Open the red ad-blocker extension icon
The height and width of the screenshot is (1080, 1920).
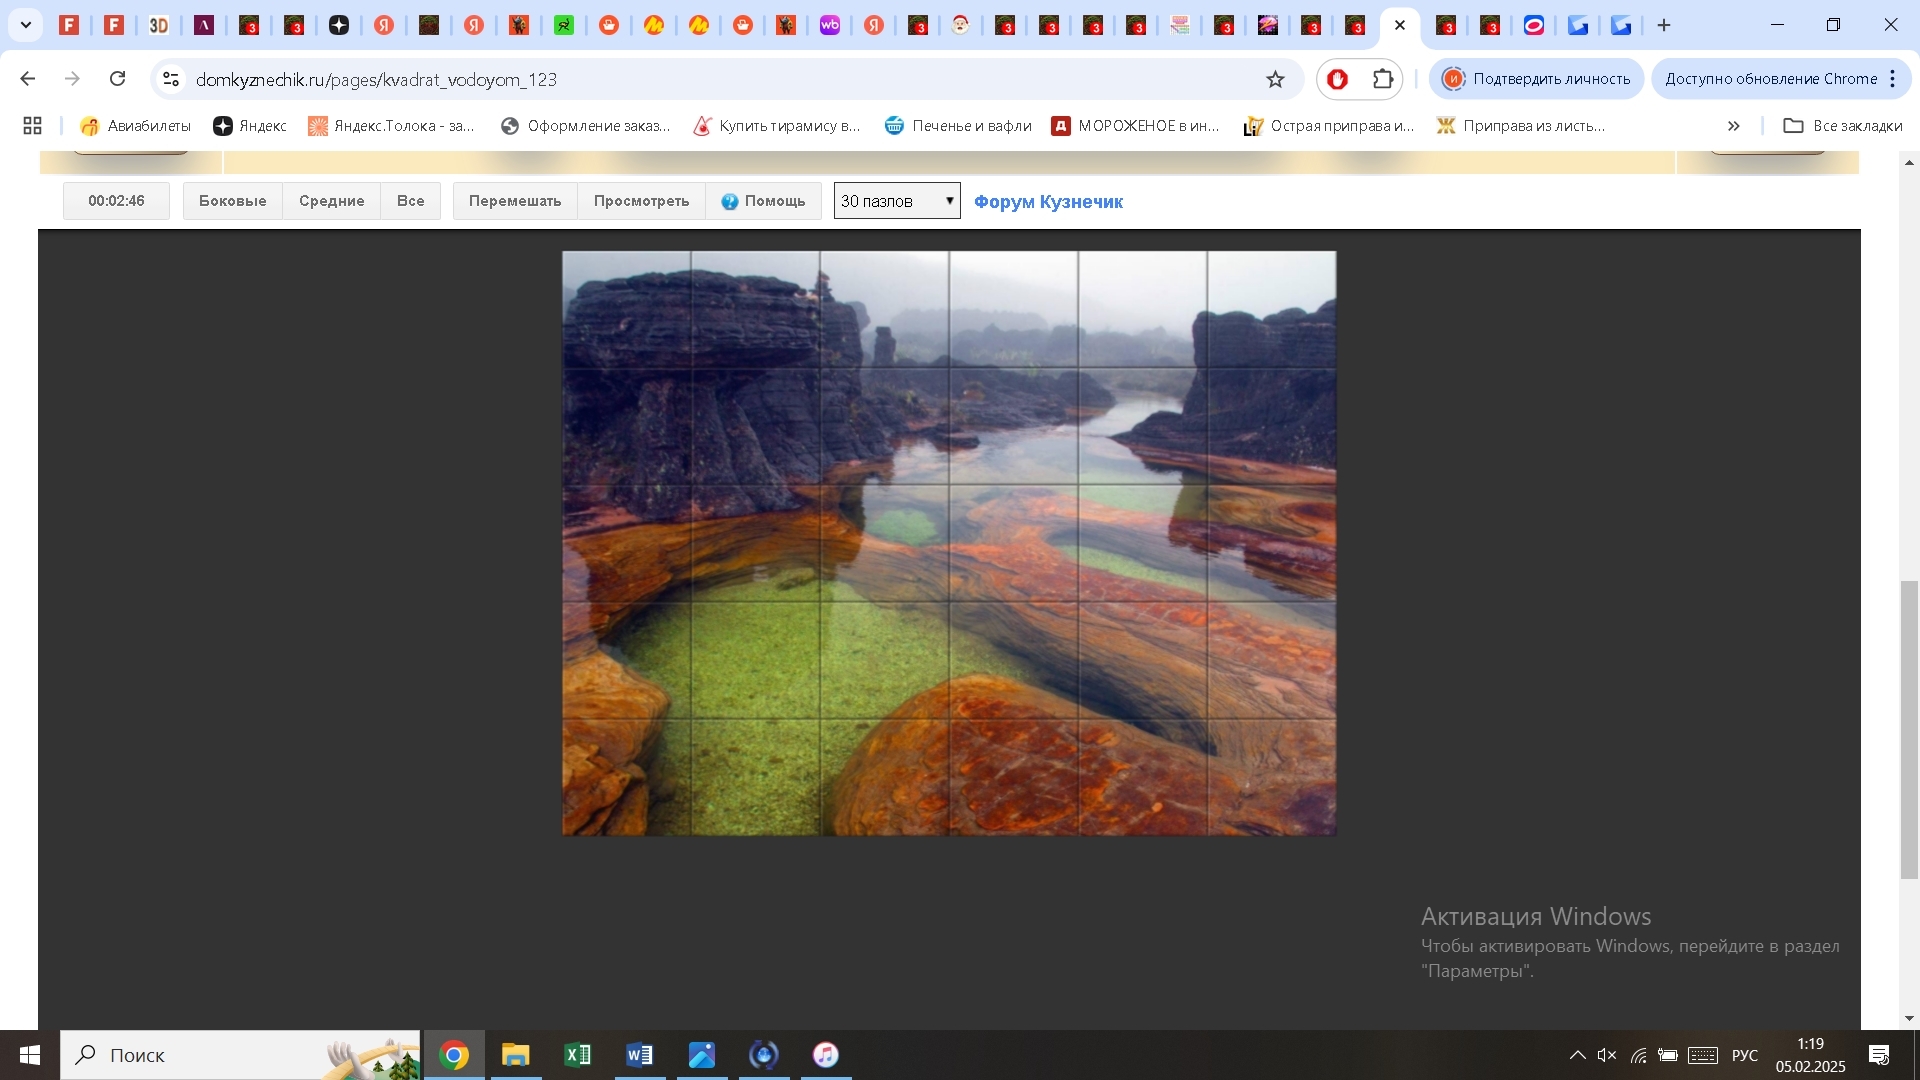(1338, 79)
